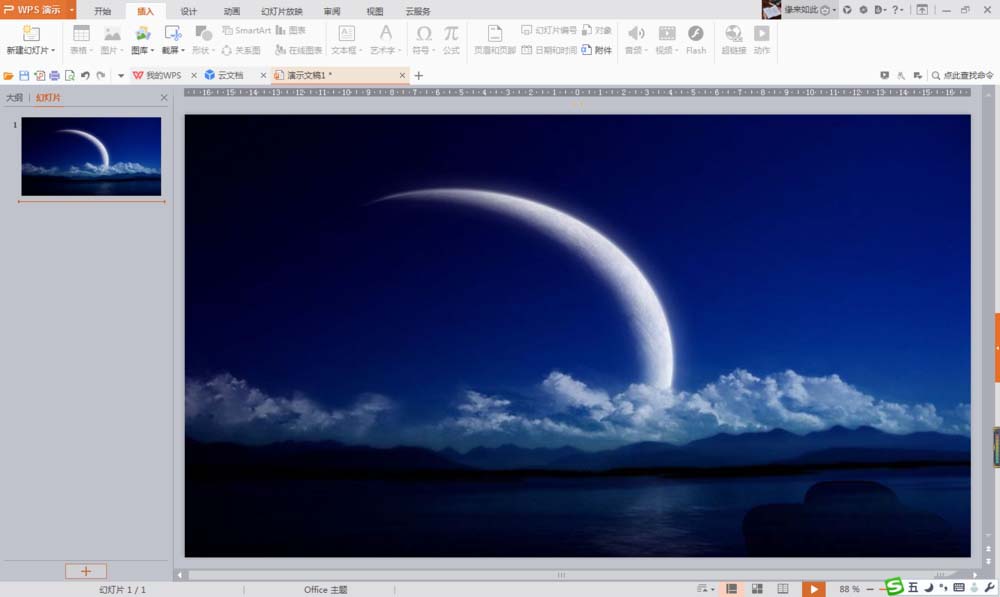Open a new document tab with plus
The image size is (1000, 597).
pyautogui.click(x=418, y=75)
